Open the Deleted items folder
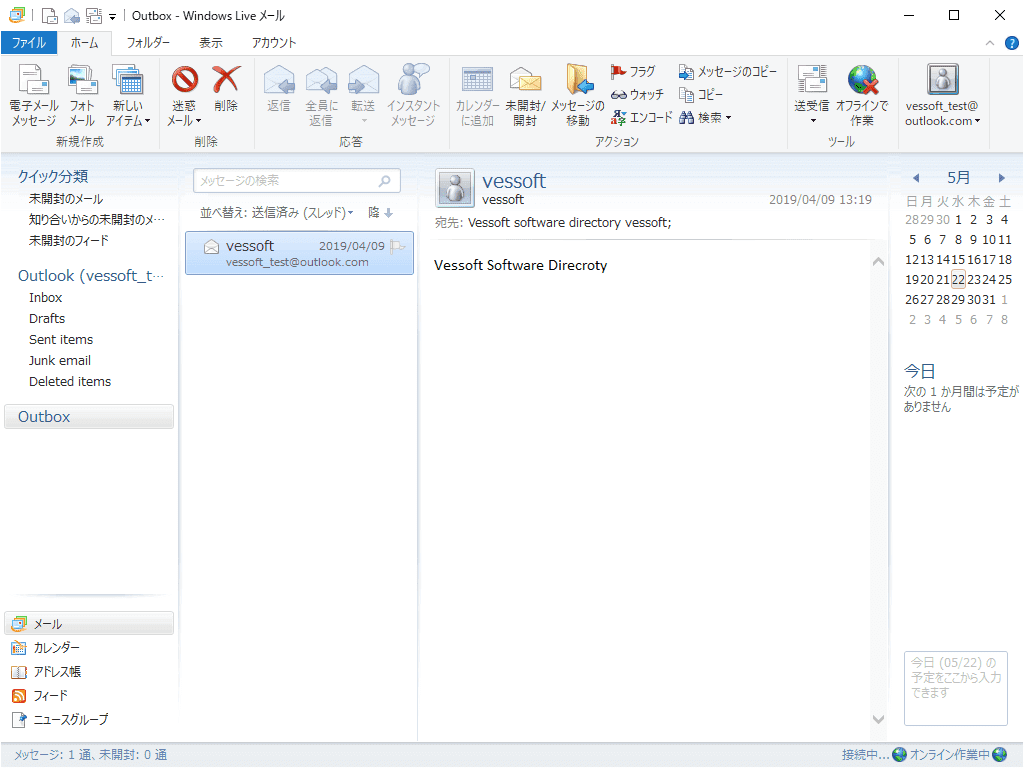The height and width of the screenshot is (768, 1024). (70, 381)
